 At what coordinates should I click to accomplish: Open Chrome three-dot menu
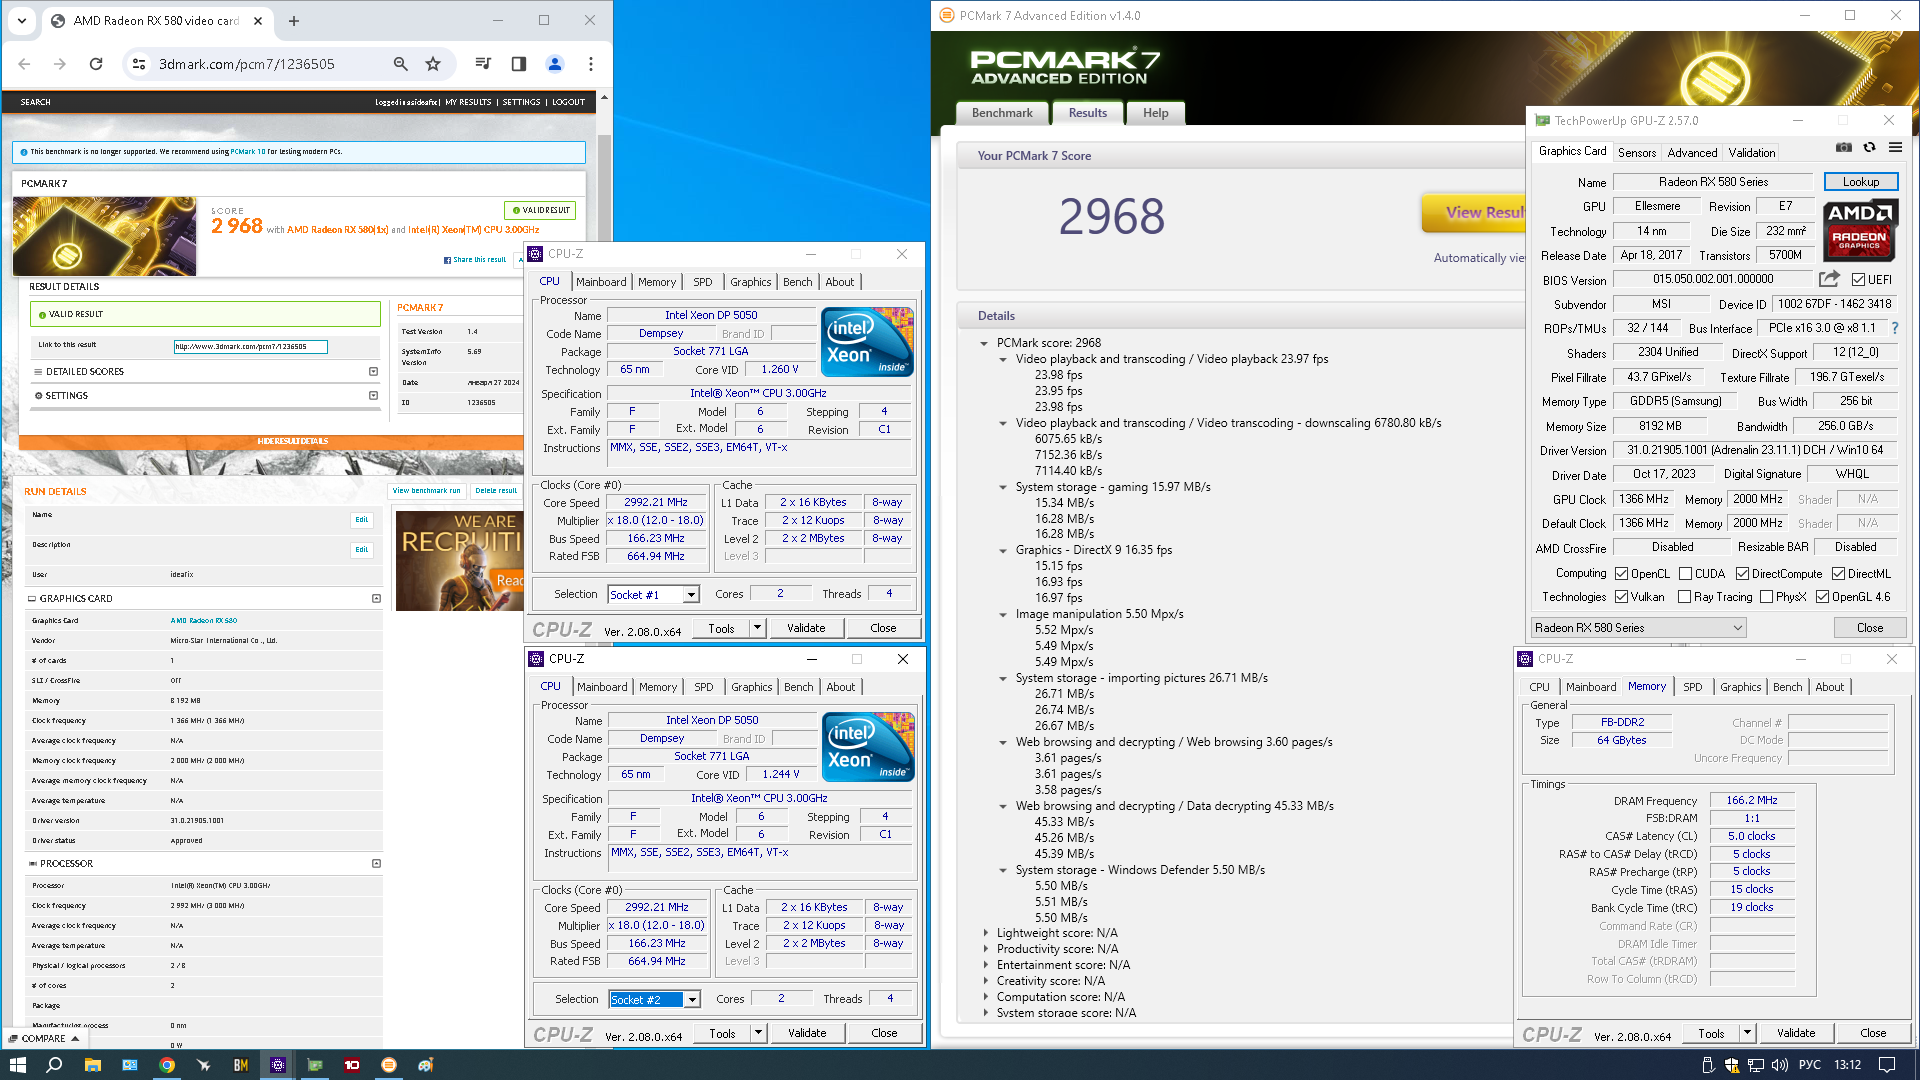coord(591,64)
